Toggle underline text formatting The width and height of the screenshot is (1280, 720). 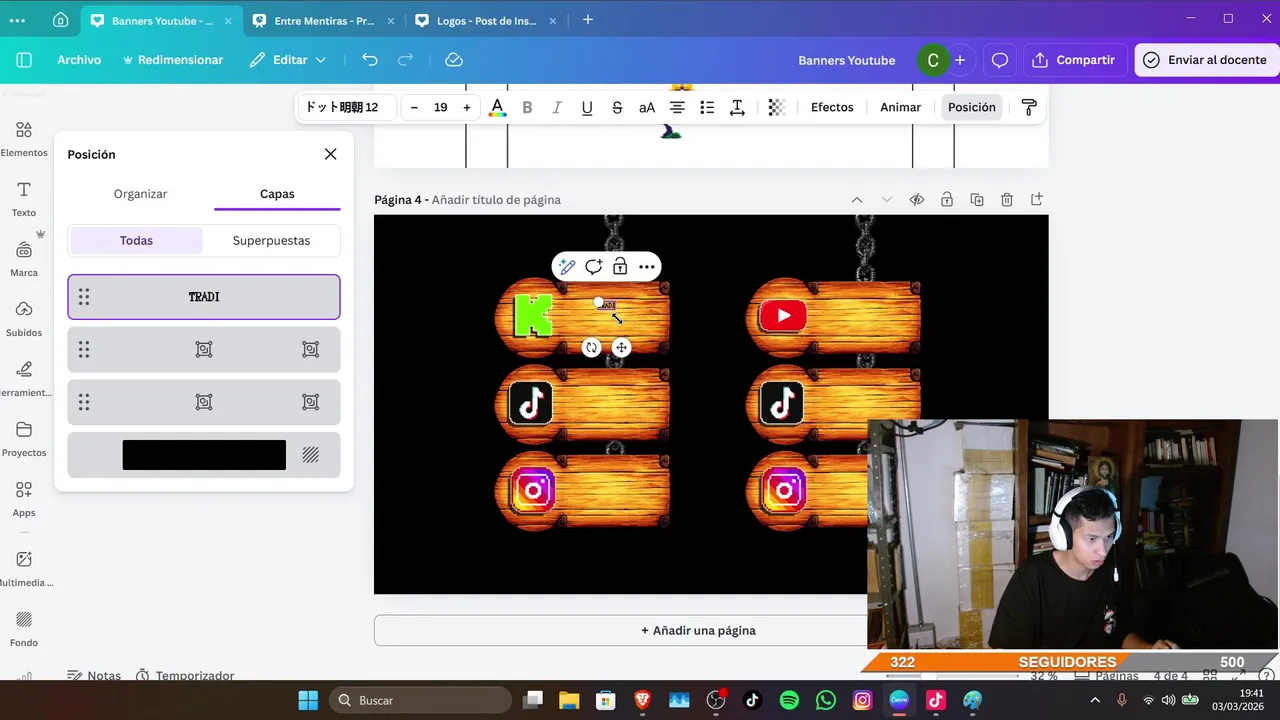[x=587, y=108]
